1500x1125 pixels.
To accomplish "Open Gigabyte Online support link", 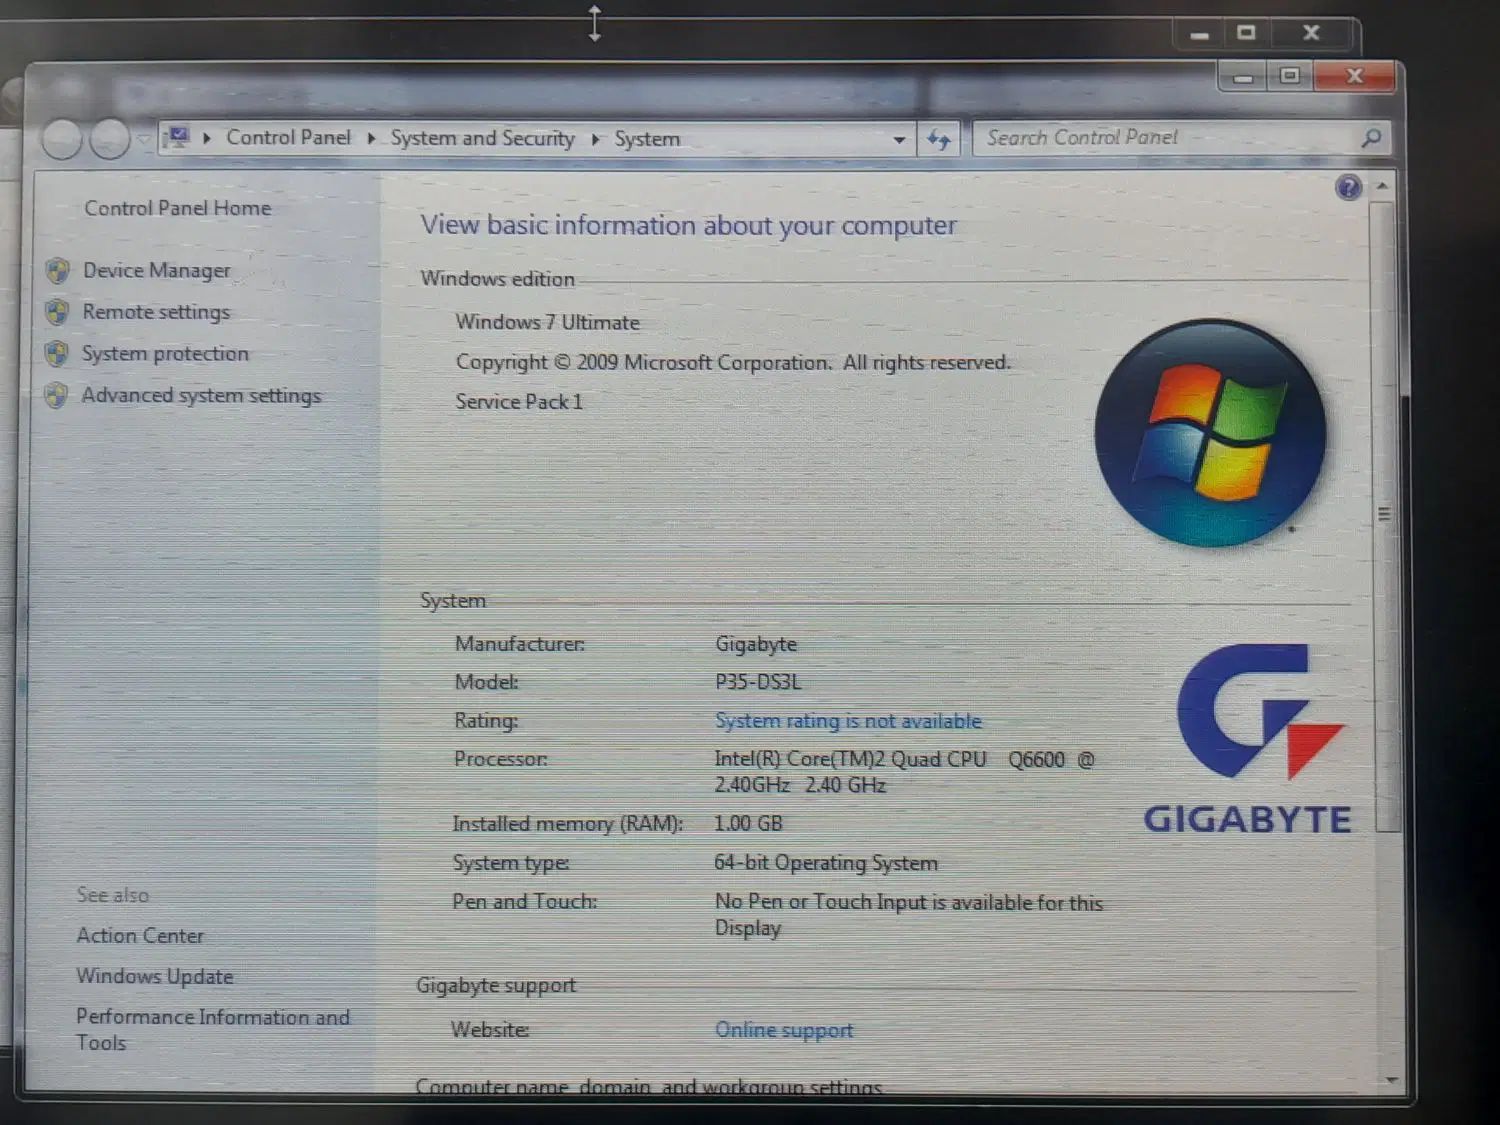I will (784, 1030).
